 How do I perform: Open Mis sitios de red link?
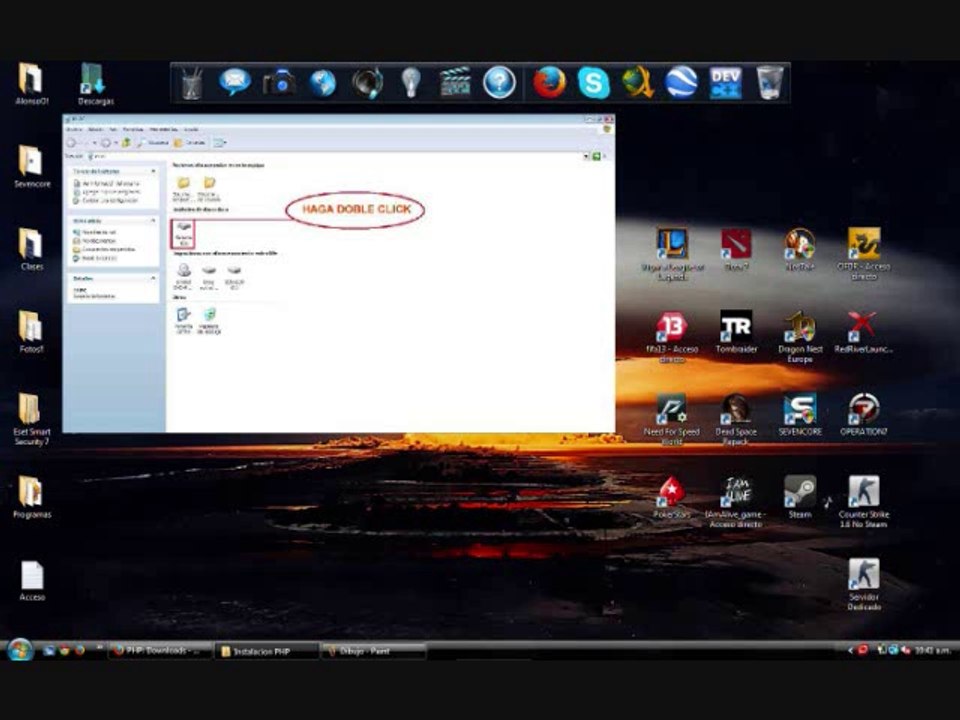tap(94, 233)
